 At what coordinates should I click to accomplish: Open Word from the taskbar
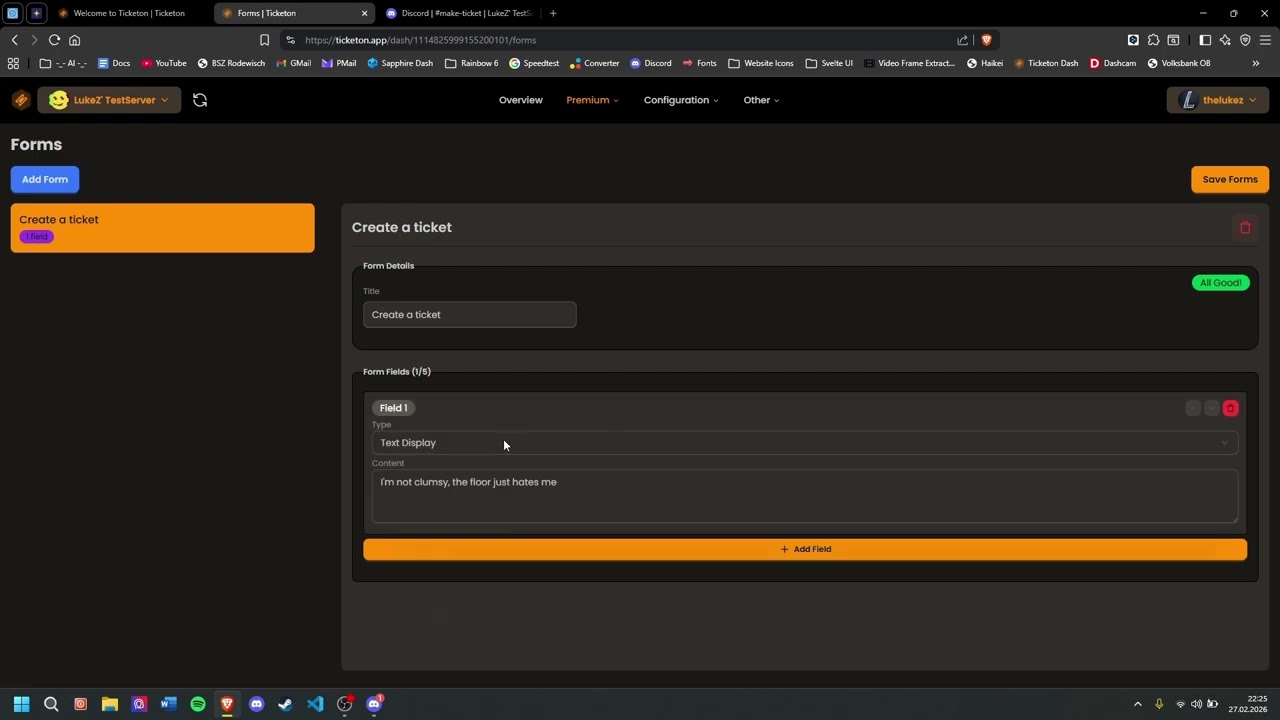coord(168,704)
